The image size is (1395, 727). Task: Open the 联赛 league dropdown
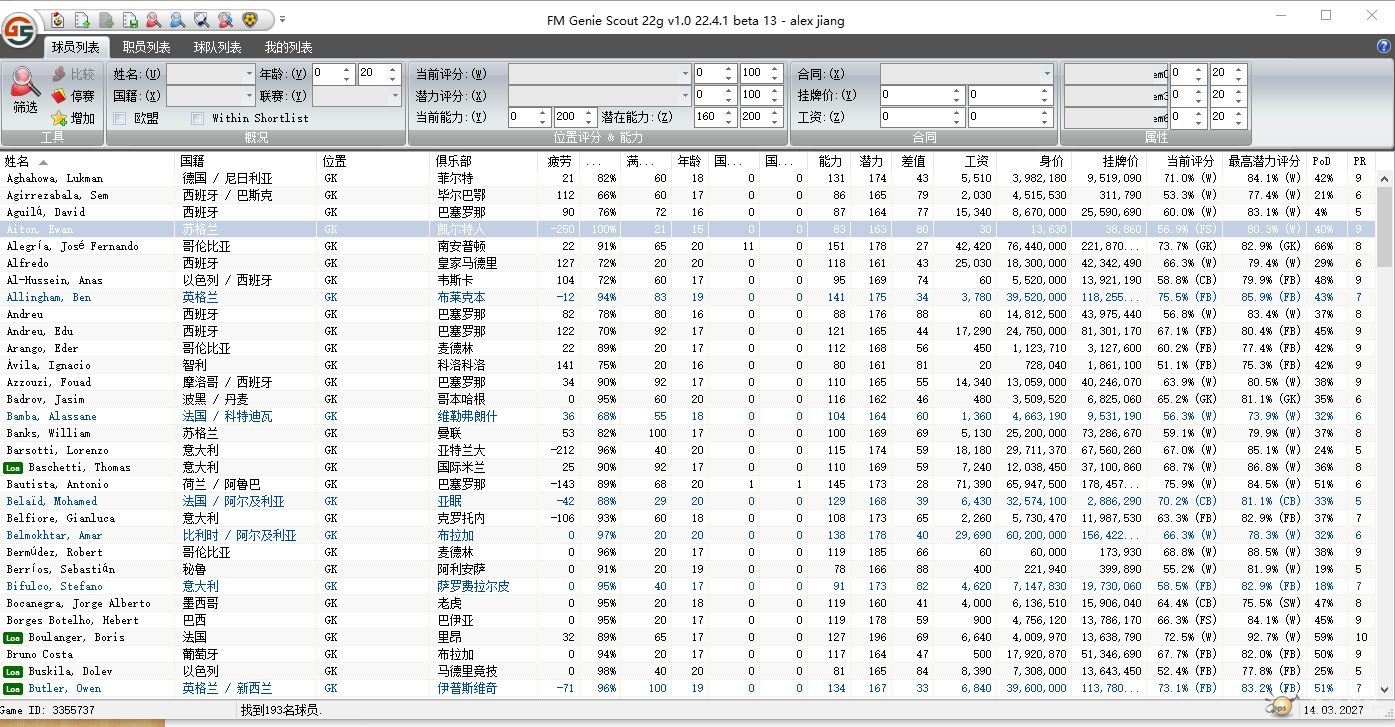[x=394, y=96]
